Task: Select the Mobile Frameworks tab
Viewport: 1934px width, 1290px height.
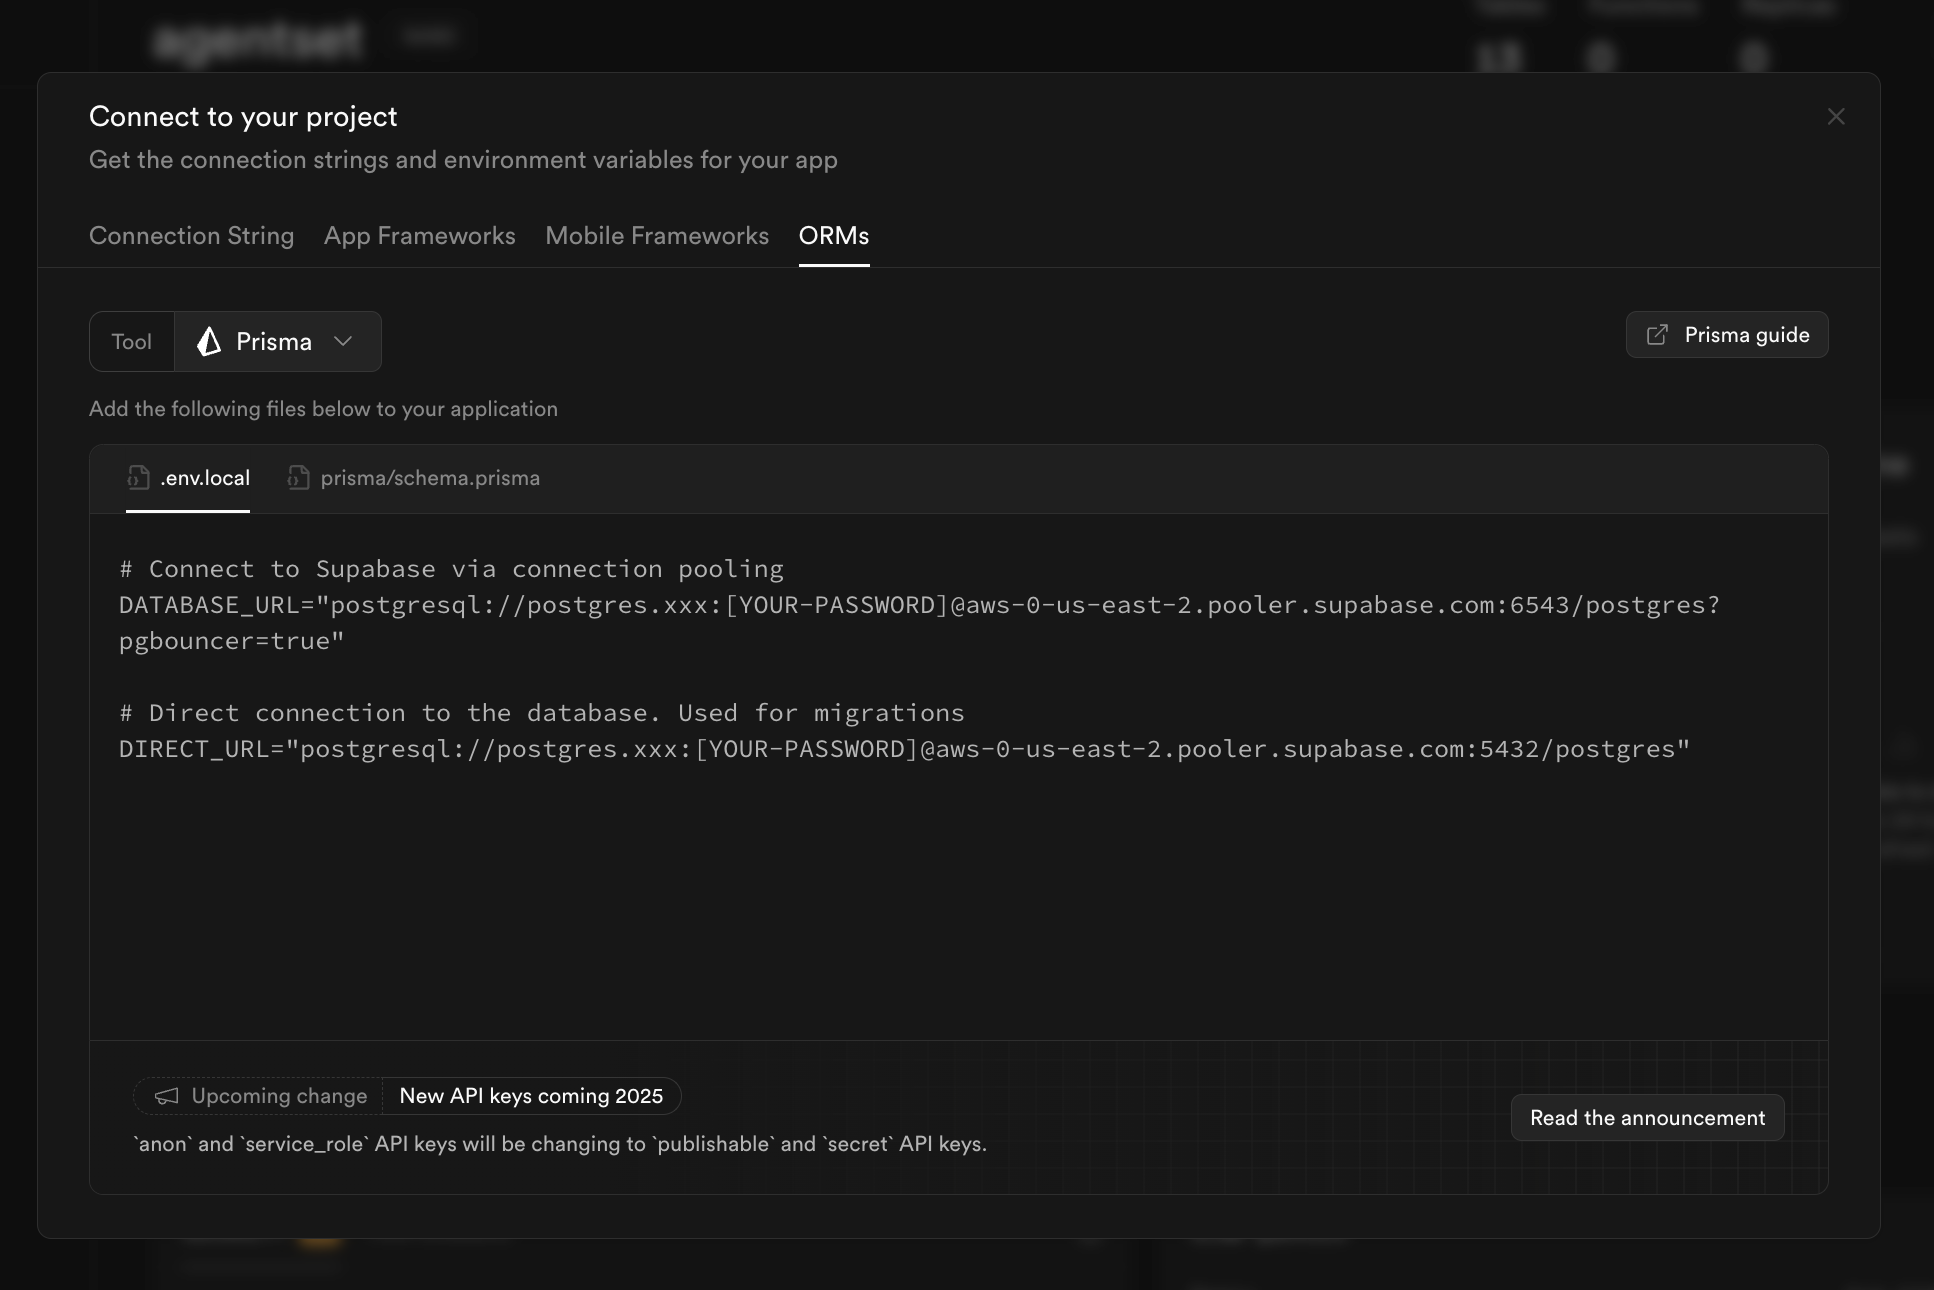Action: [657, 236]
